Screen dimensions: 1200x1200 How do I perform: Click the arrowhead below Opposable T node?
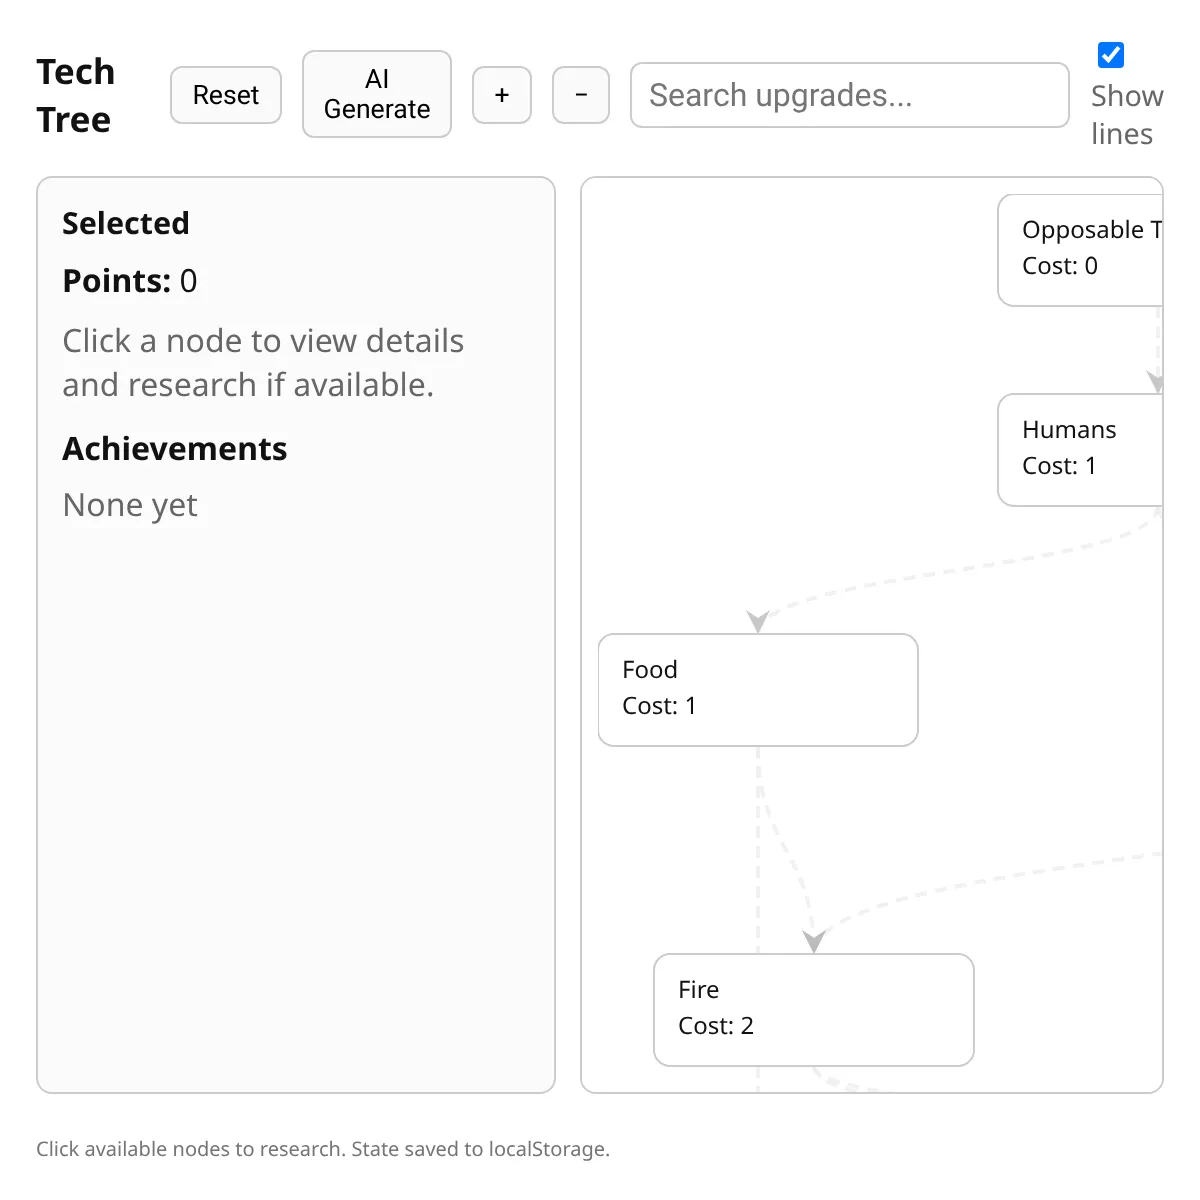[1155, 382]
